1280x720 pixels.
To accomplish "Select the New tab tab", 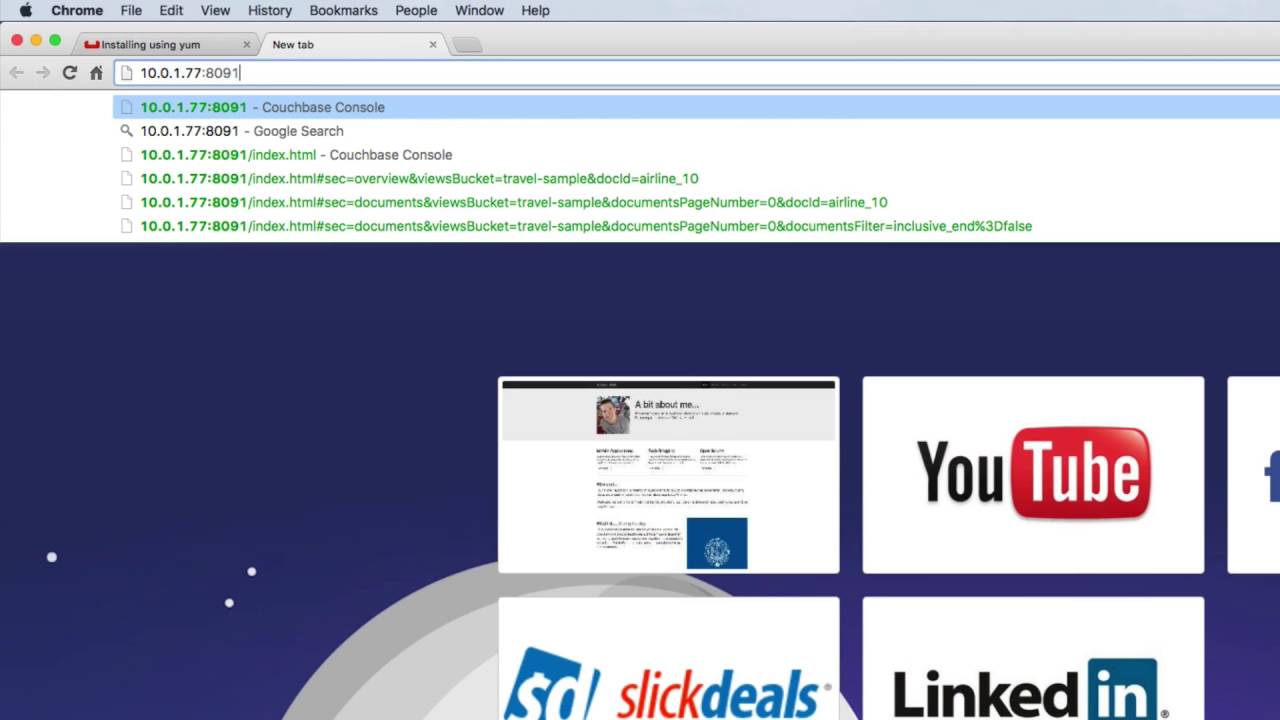I will point(350,44).
